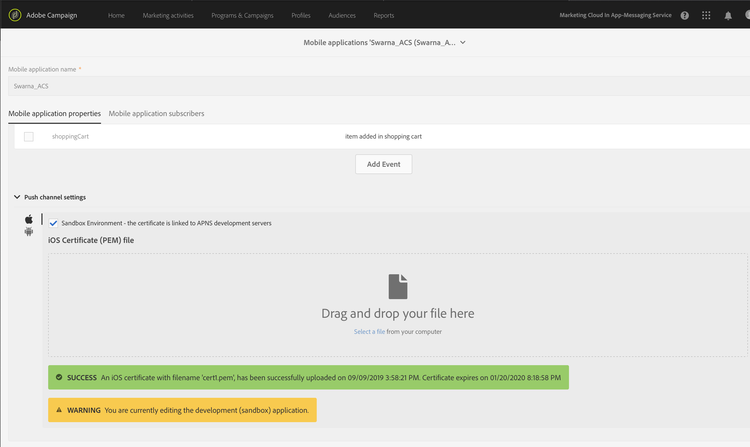Click the 'Mobile application name' label
750x447 pixels.
click(x=42, y=69)
